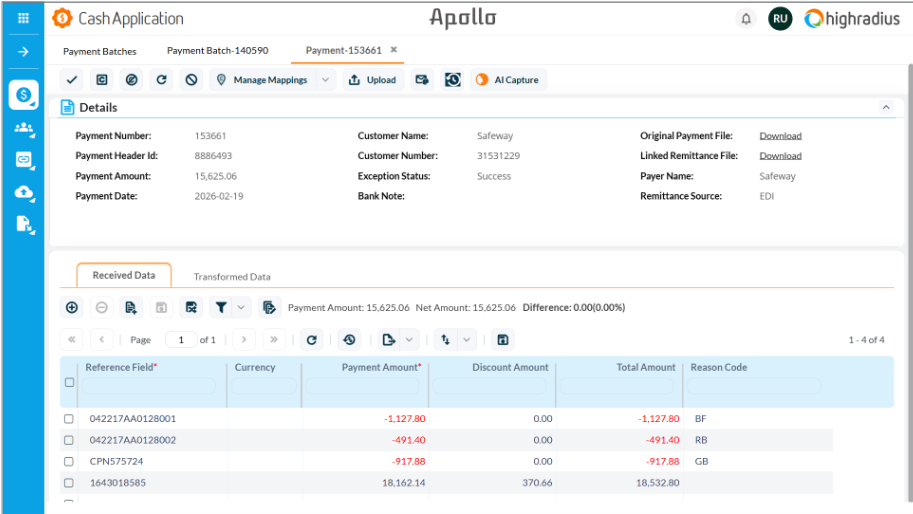The width and height of the screenshot is (913, 514).
Task: Click the add row plus icon
Action: 72,308
